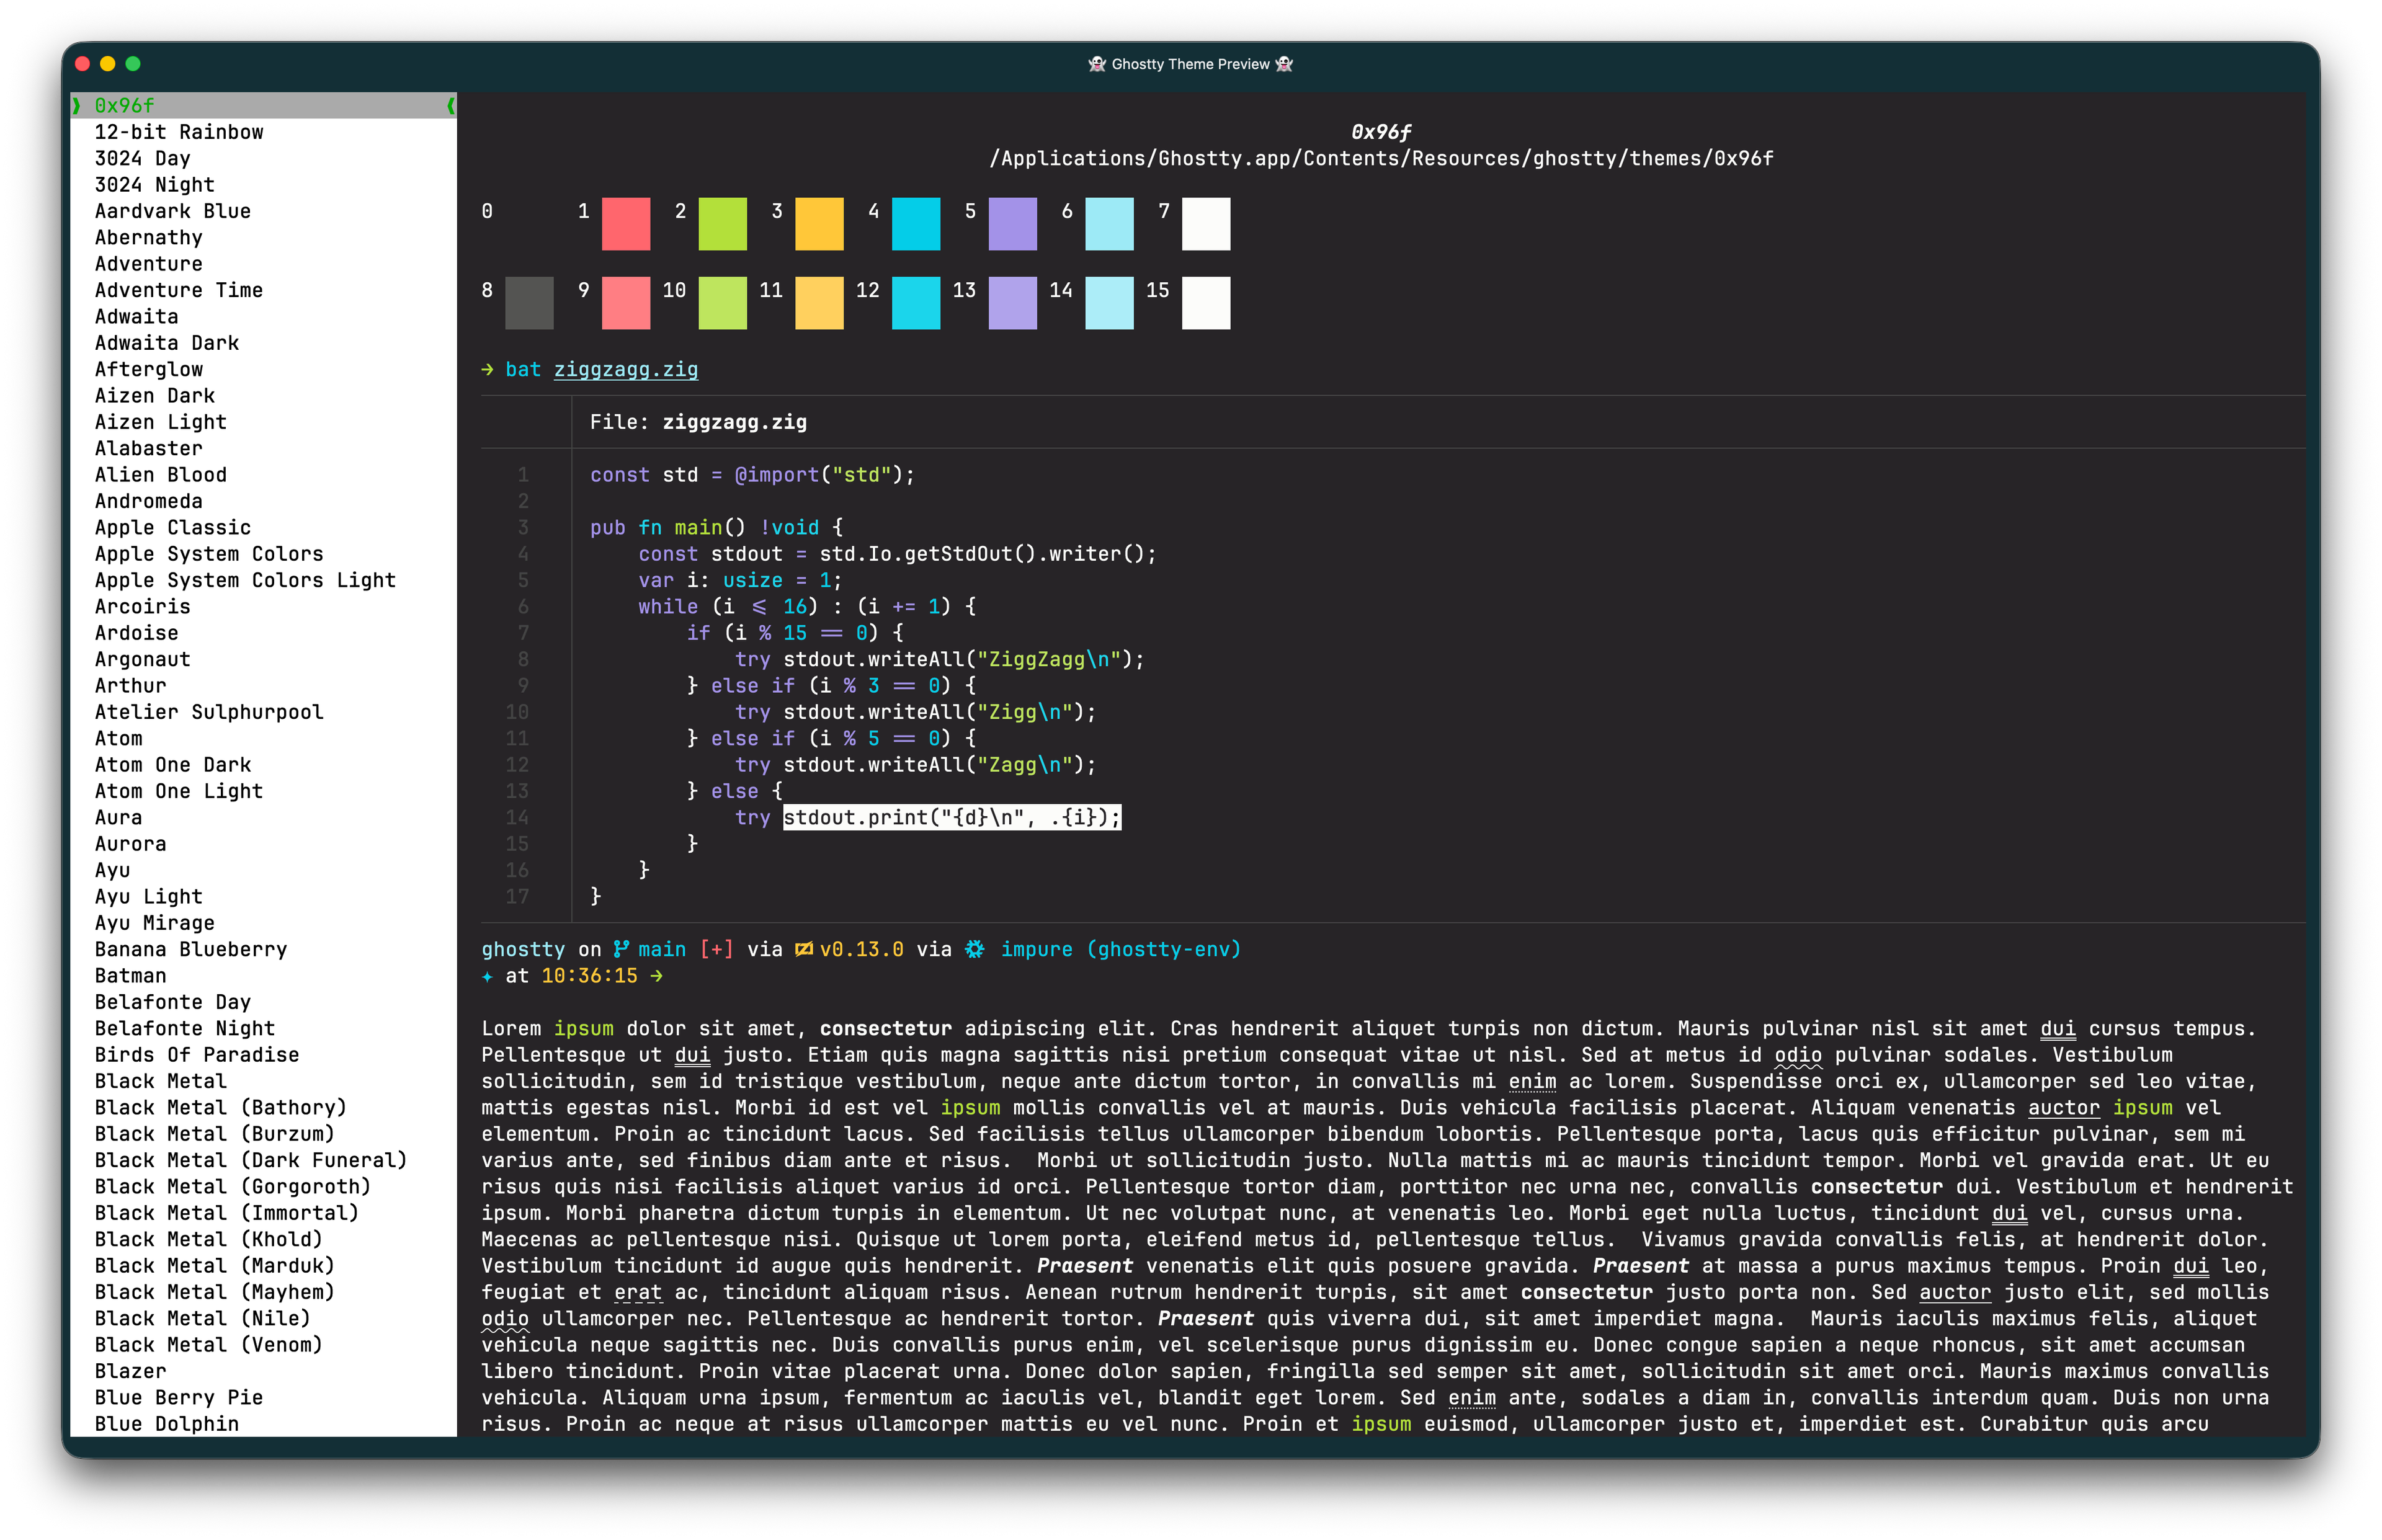Screen dimensions: 2382x1540
Task: Select the Black Metal (Gorgoroth) theme
Action: coord(233,1187)
